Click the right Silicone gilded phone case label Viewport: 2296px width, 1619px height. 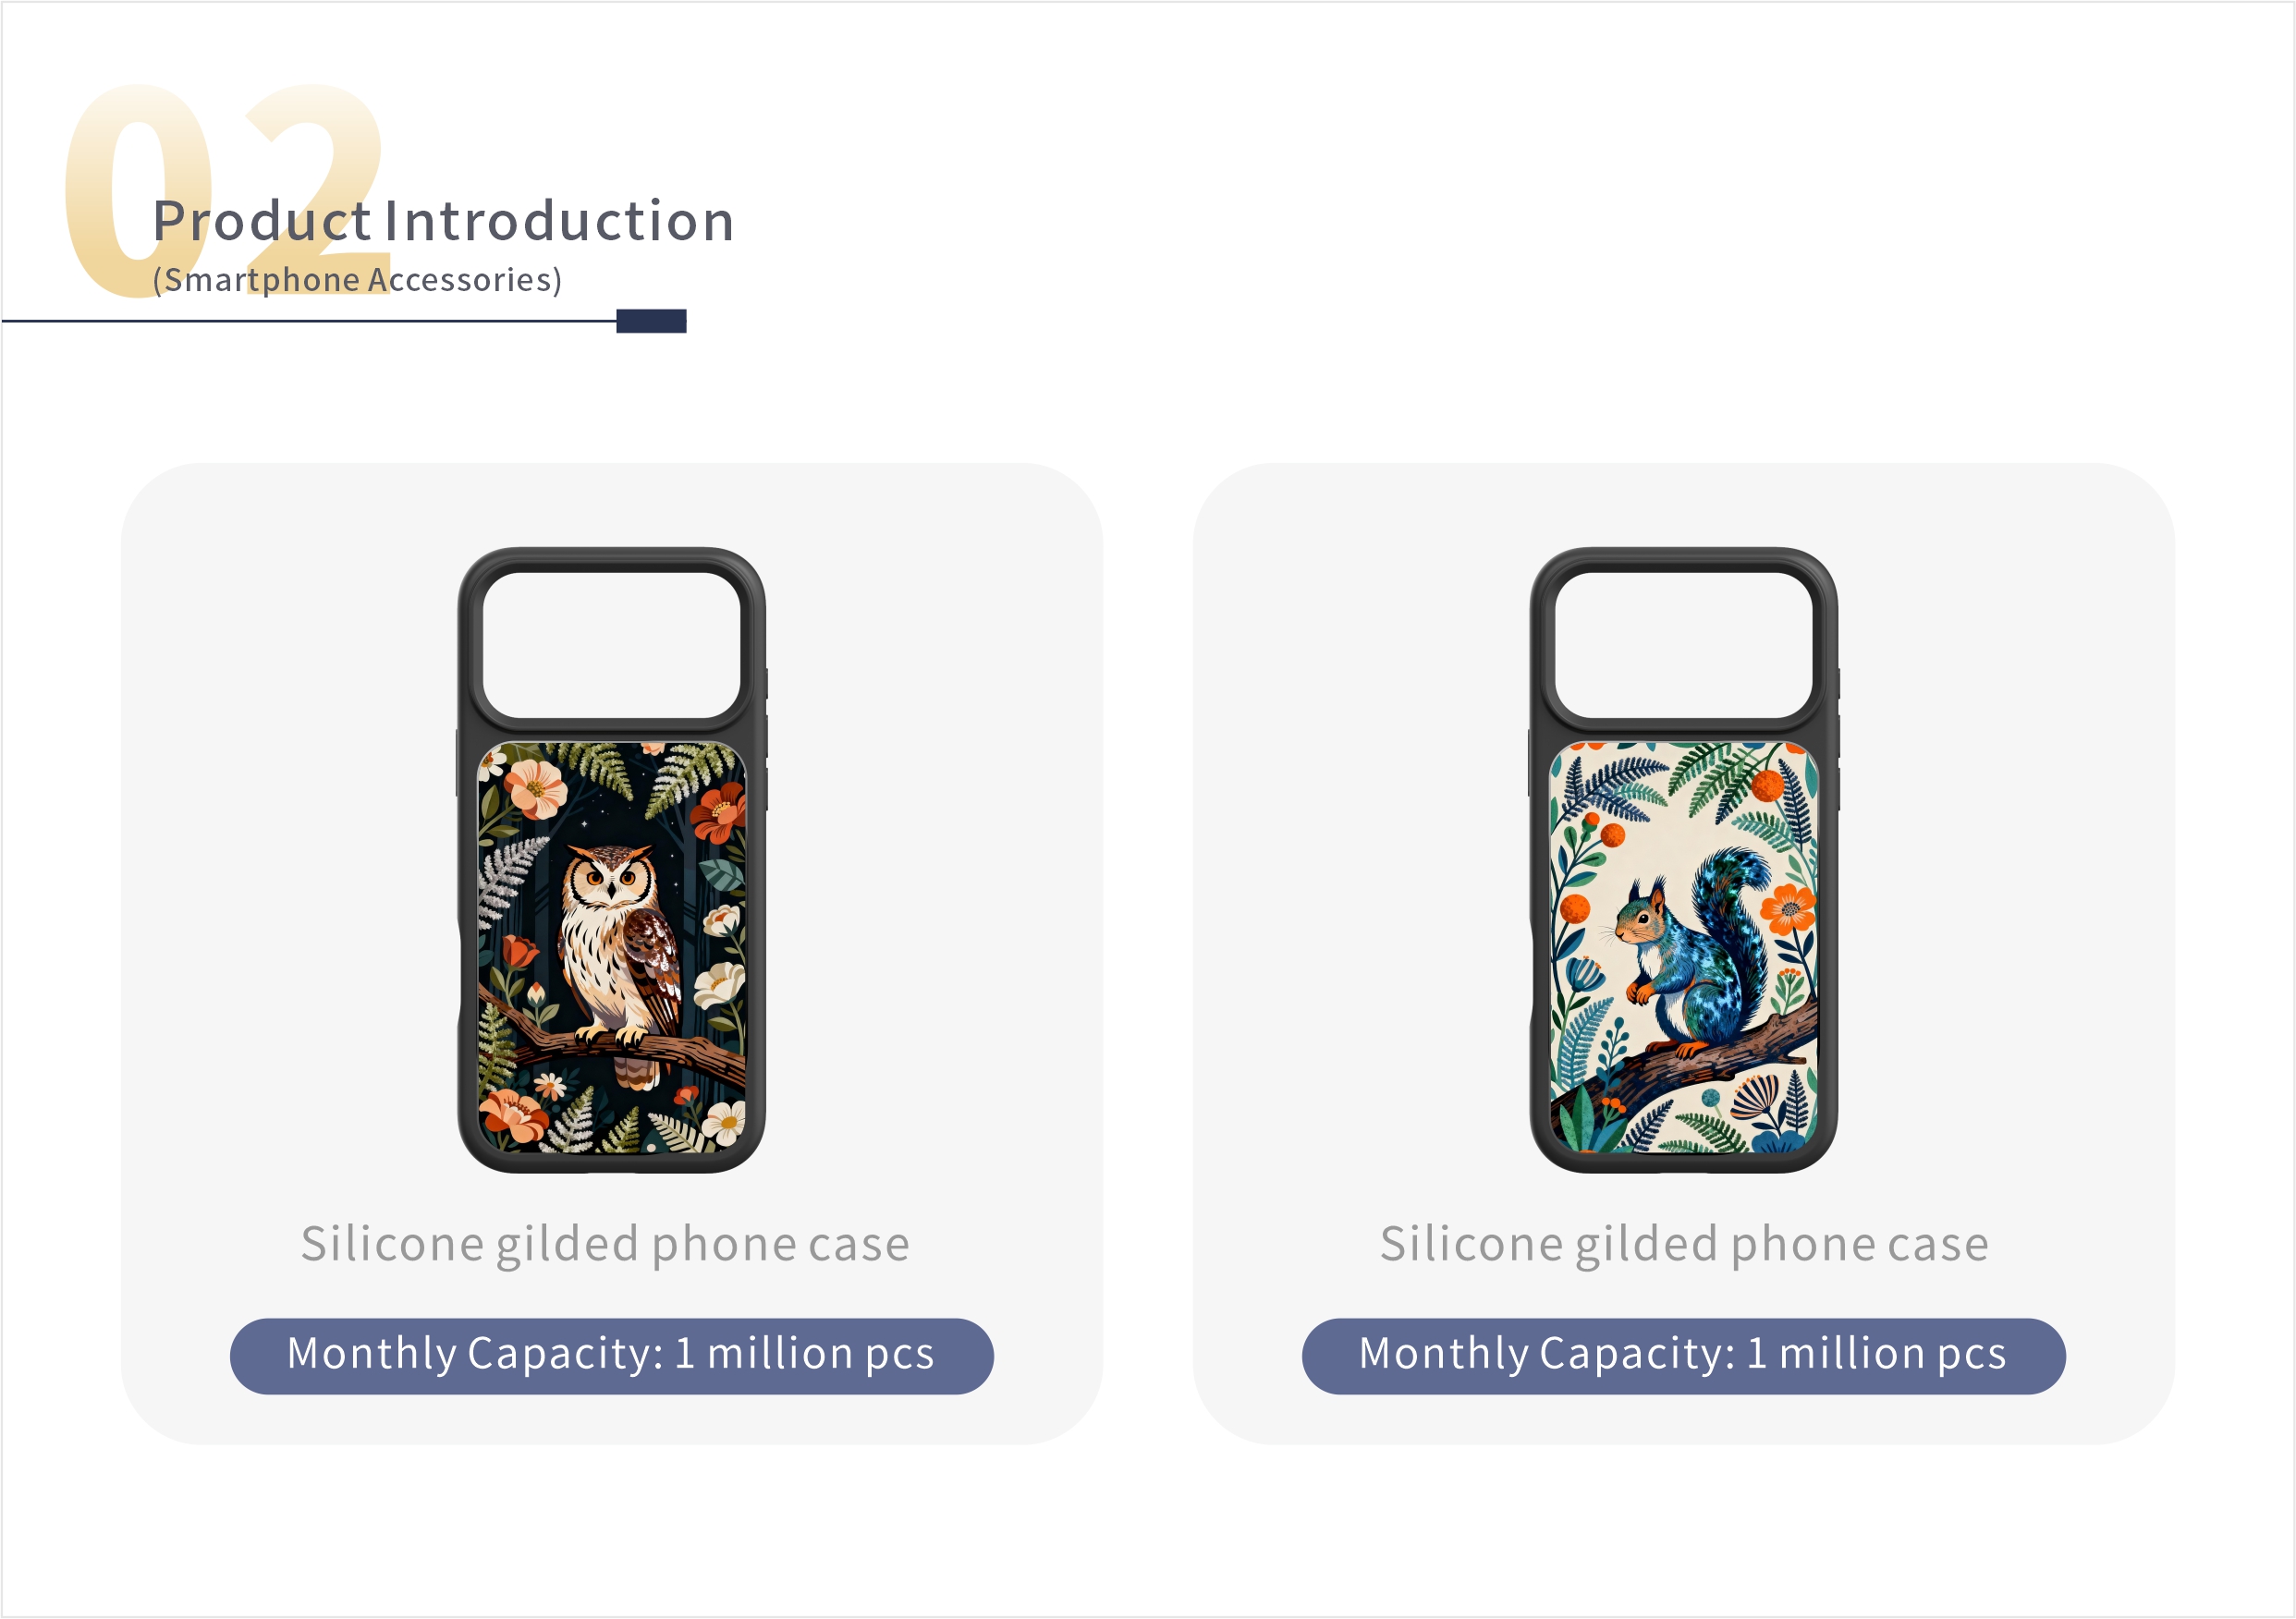click(x=1684, y=1245)
